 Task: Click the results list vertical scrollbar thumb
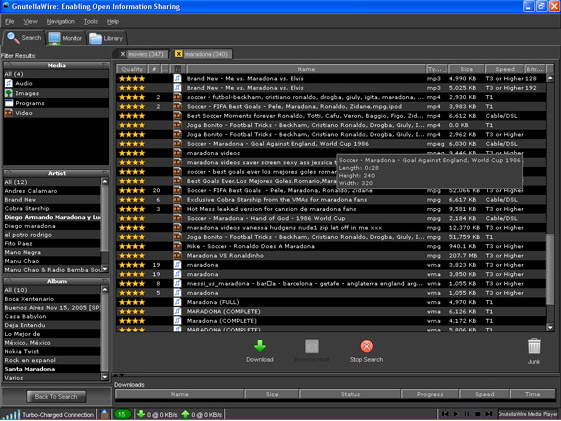click(550, 269)
